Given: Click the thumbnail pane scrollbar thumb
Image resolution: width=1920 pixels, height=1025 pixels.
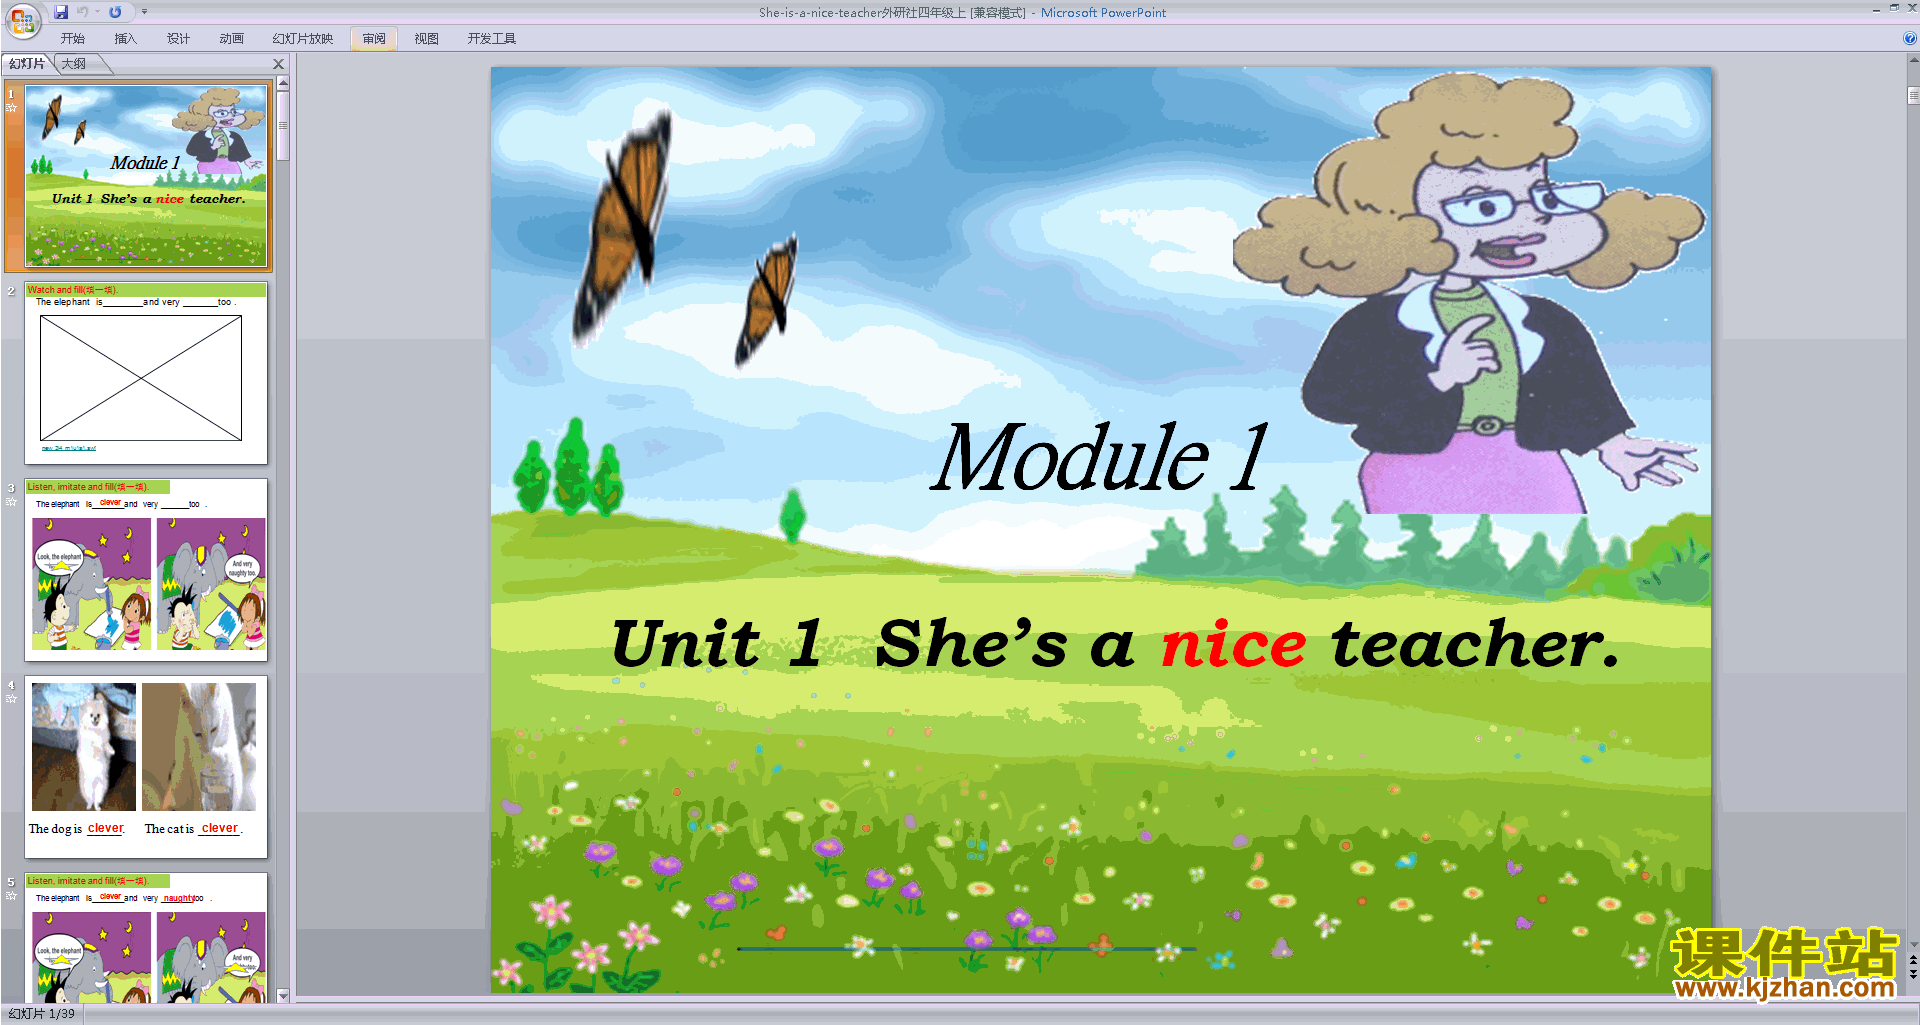Looking at the screenshot, I should tap(283, 126).
